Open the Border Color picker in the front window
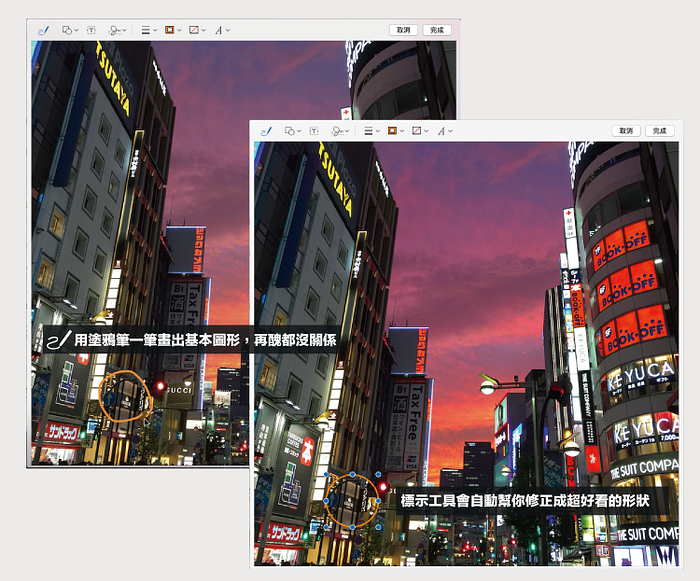Viewport: 700px width, 581px height. 393,131
